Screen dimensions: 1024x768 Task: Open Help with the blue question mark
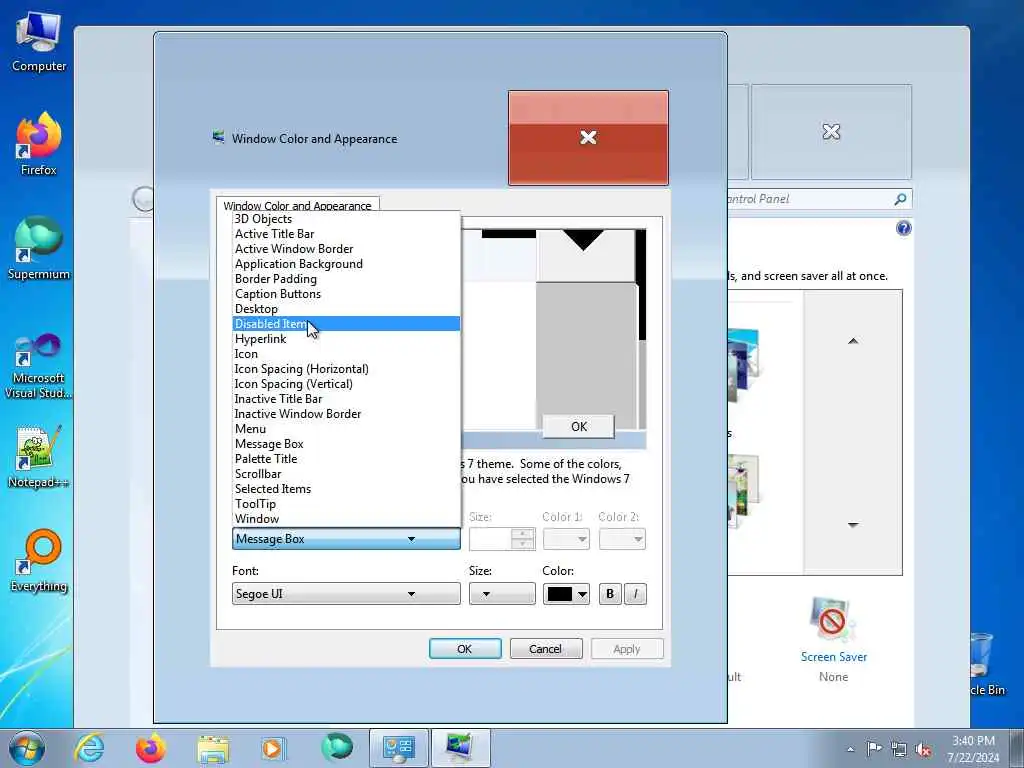tap(903, 228)
